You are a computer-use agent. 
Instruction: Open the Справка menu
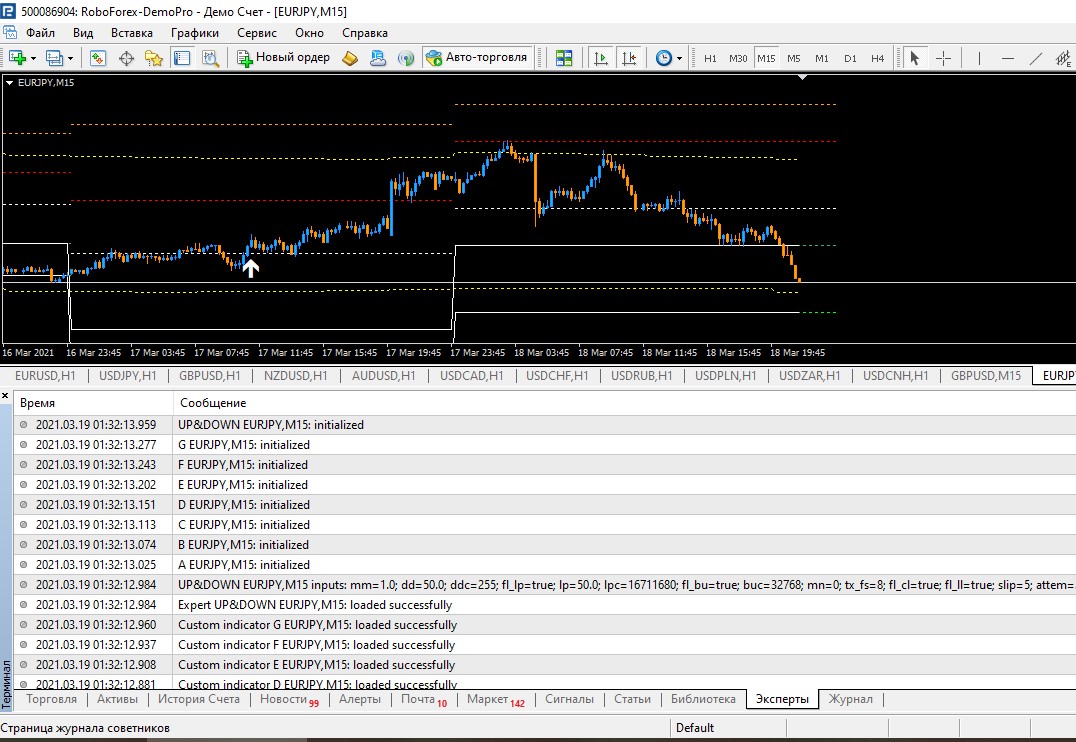(x=365, y=32)
